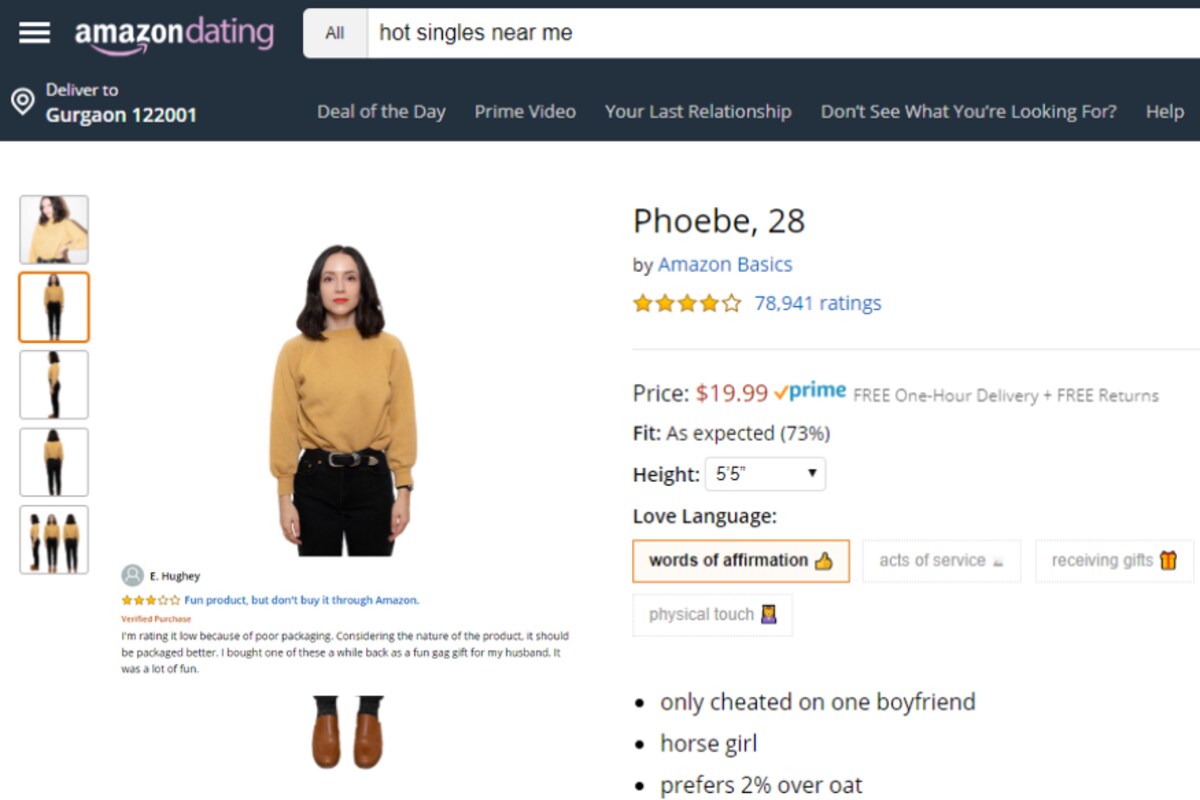Open the 78,941 ratings link

click(818, 303)
